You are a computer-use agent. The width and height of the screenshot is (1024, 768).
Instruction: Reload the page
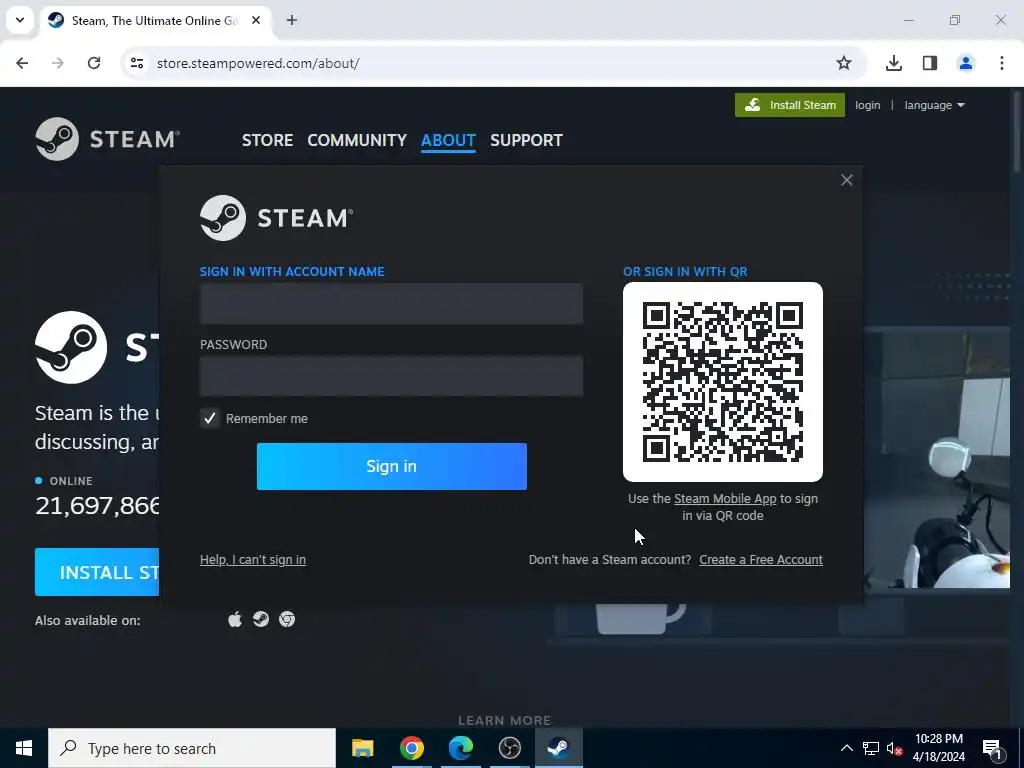[x=94, y=63]
